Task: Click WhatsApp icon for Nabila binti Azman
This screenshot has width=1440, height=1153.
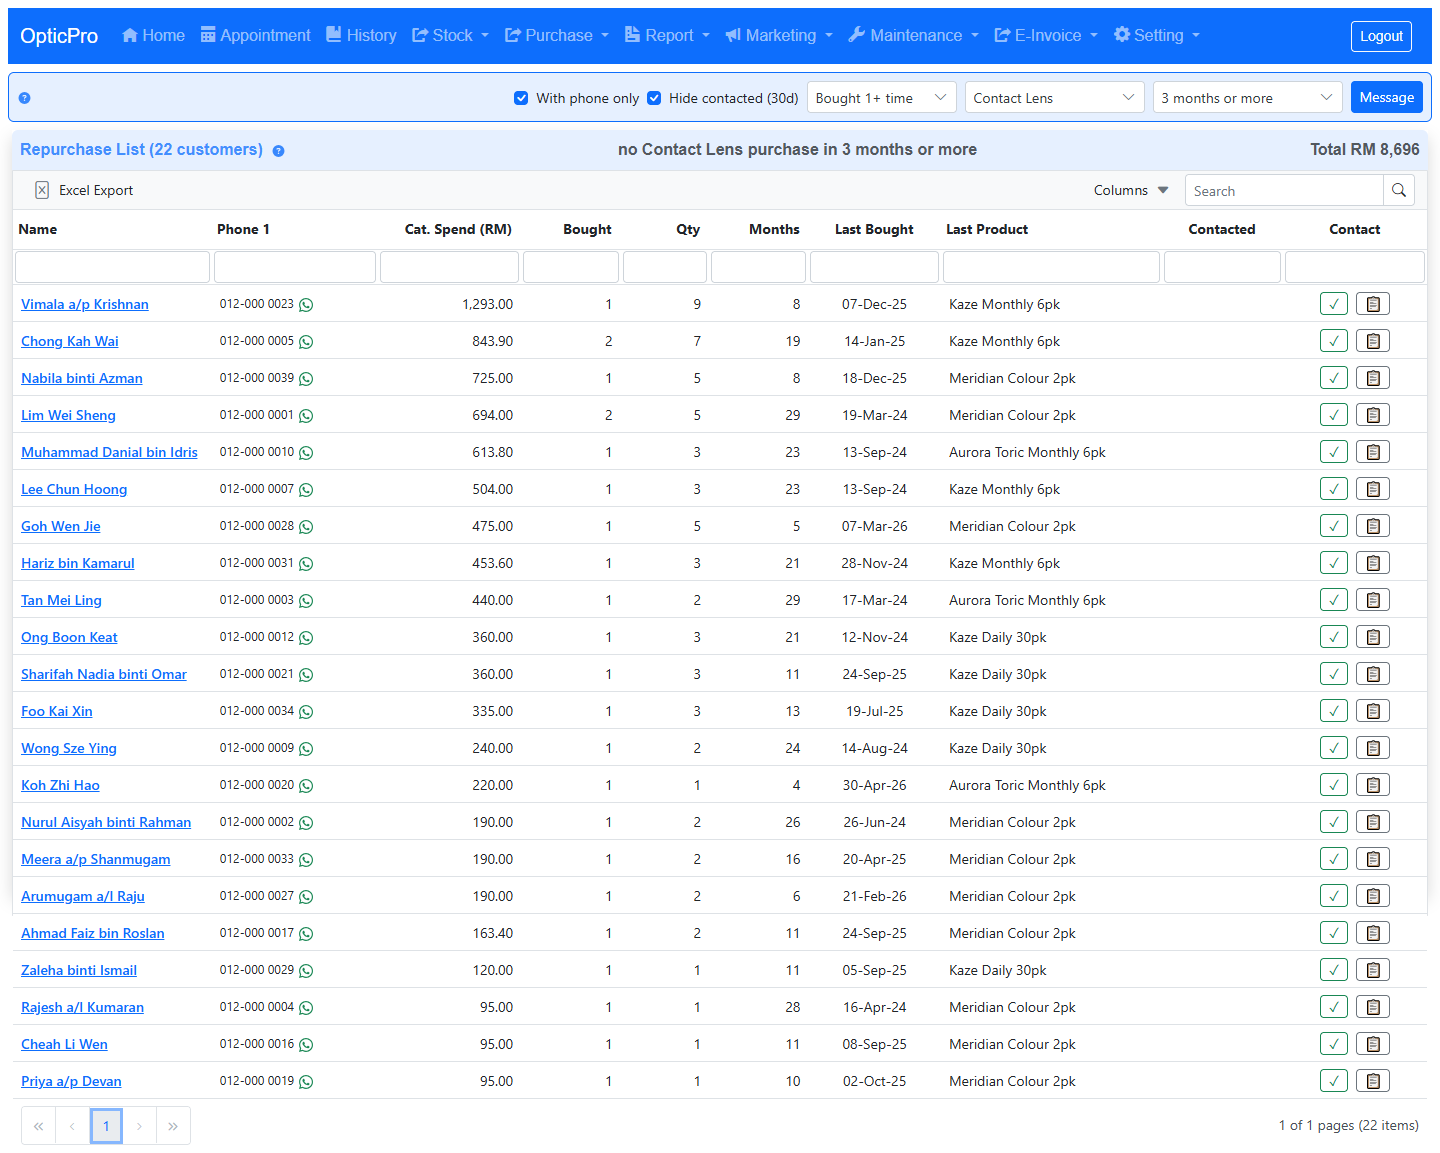Action: pos(306,379)
